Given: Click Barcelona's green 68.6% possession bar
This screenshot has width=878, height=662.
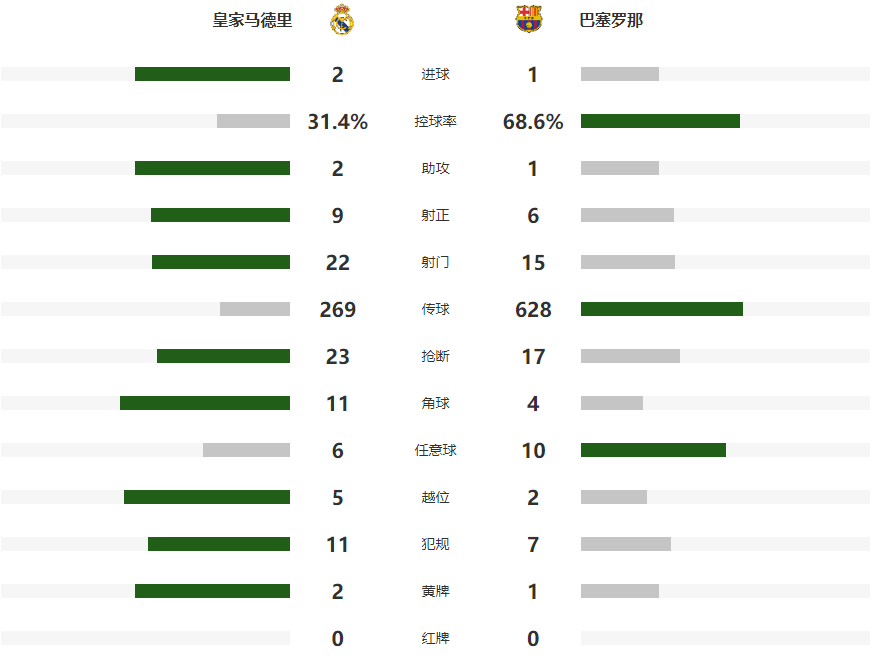Looking at the screenshot, I should [660, 121].
